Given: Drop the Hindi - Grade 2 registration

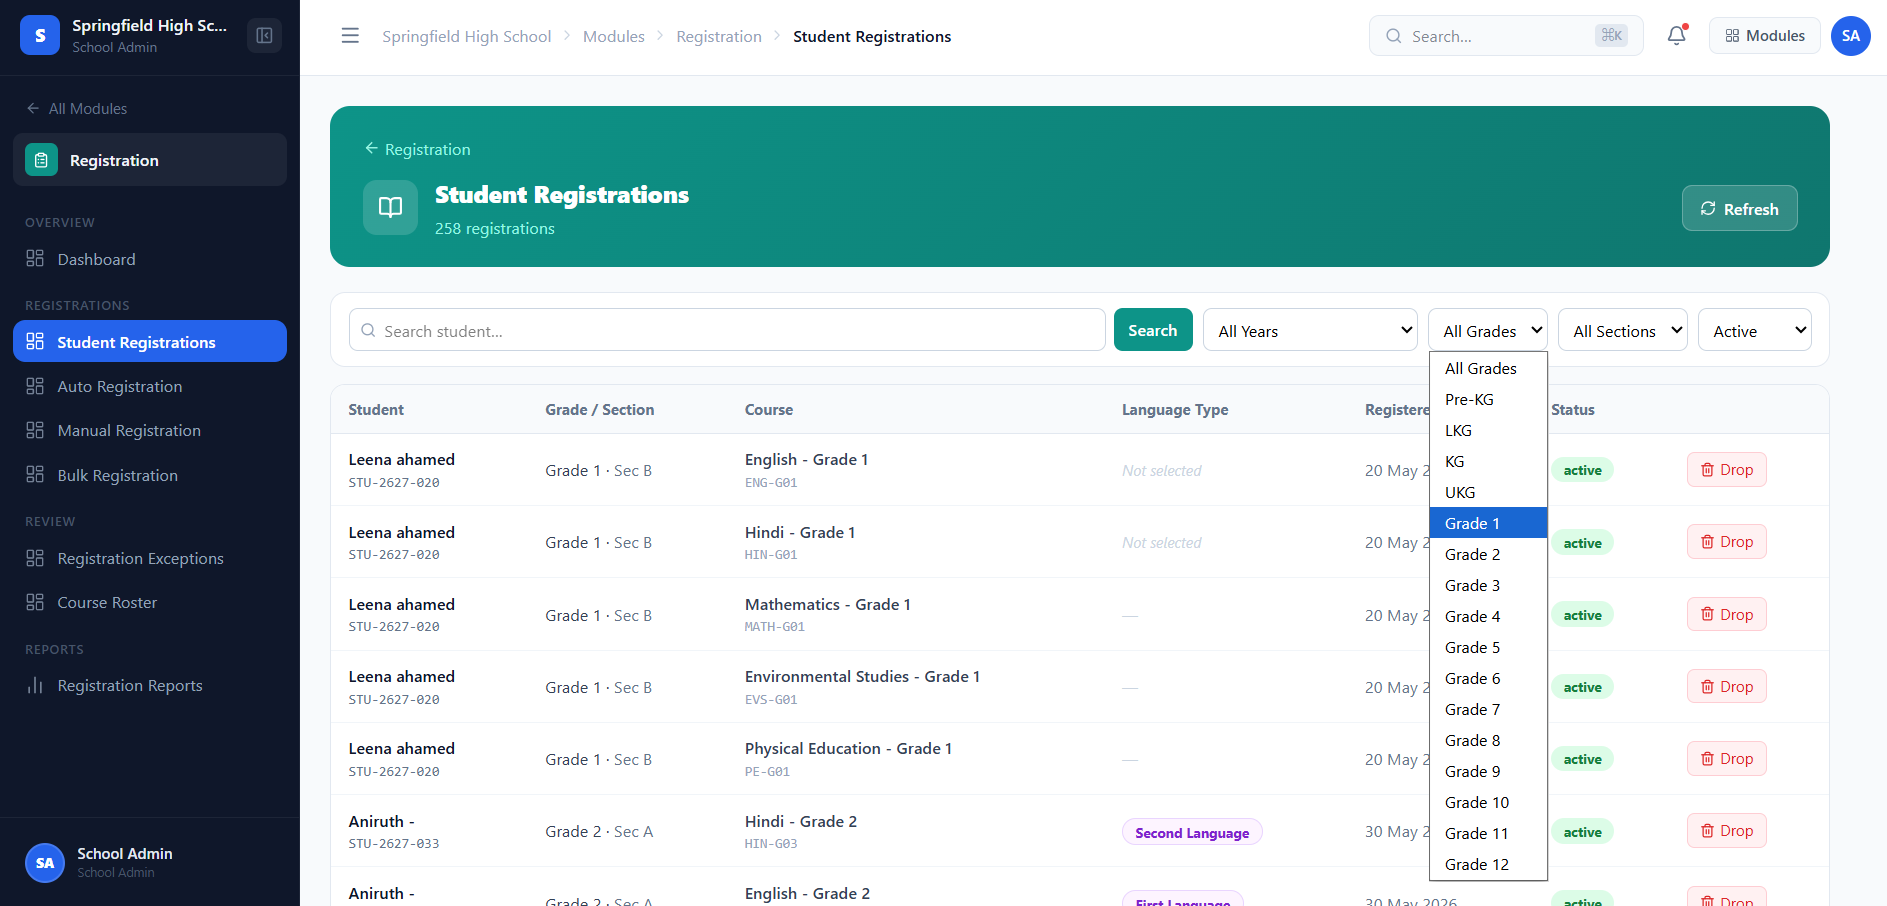Looking at the screenshot, I should pyautogui.click(x=1727, y=830).
